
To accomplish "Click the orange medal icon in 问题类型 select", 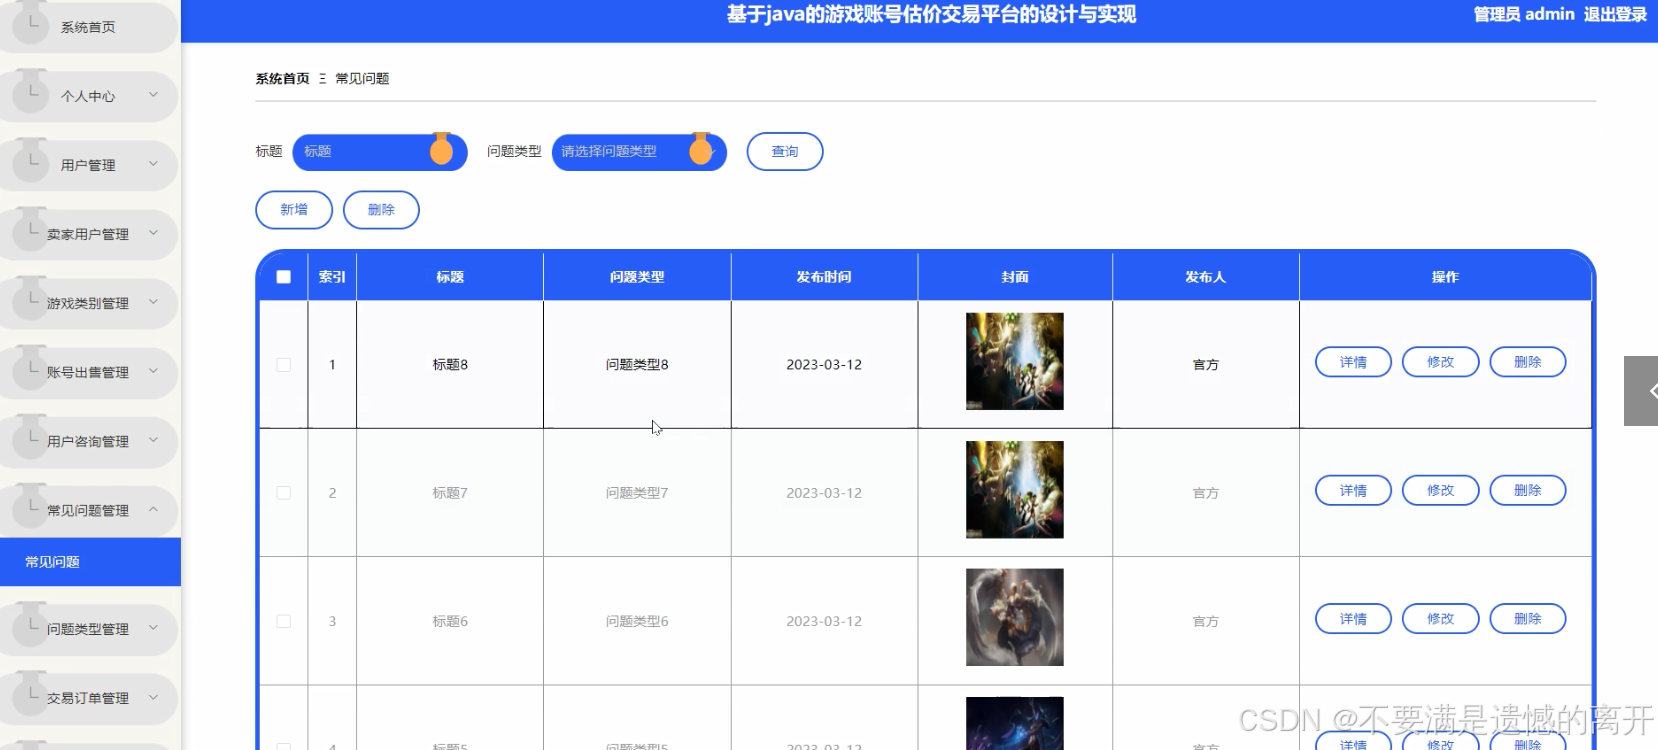I will click(701, 150).
